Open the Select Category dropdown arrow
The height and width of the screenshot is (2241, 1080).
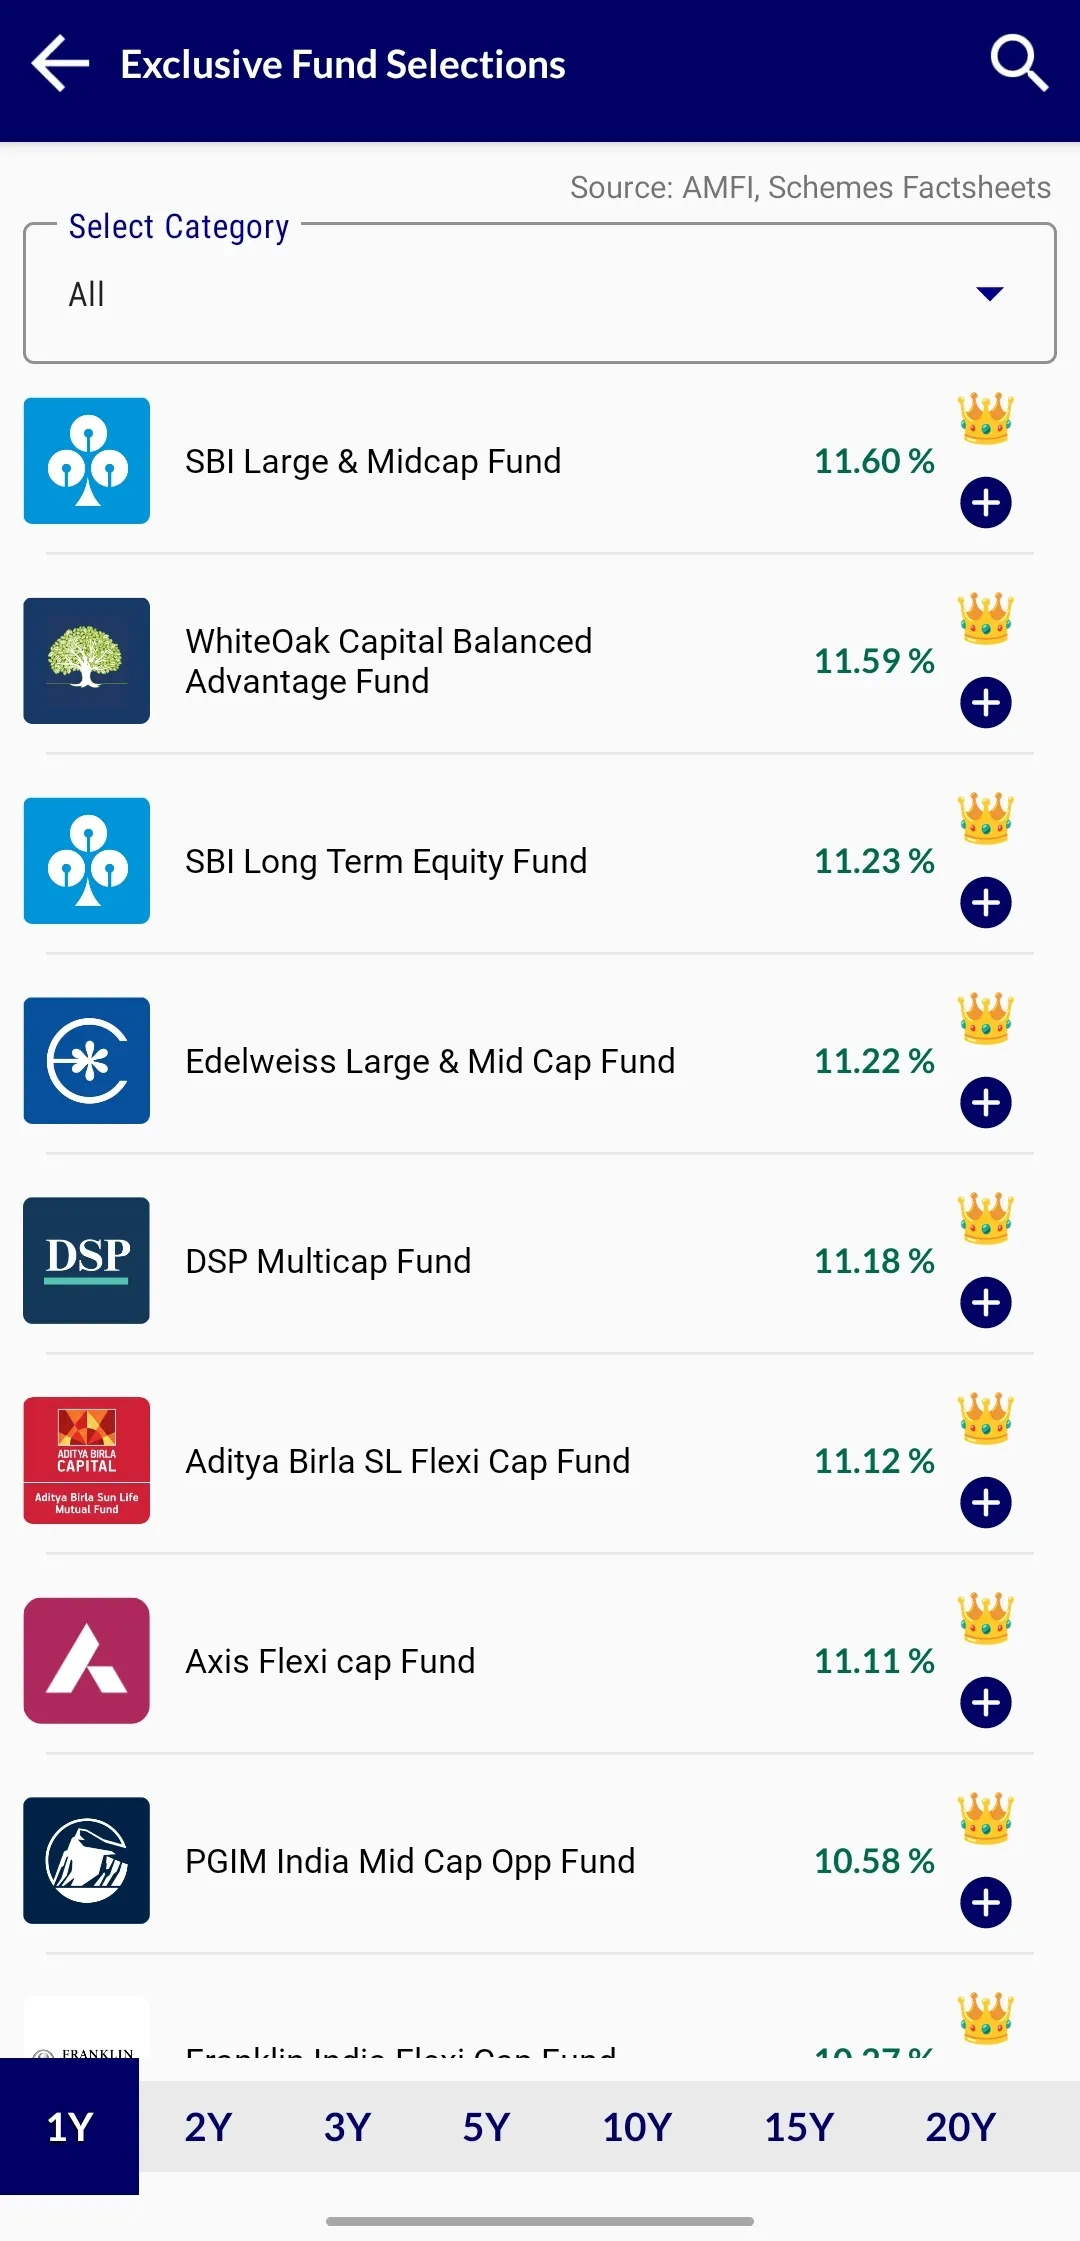pyautogui.click(x=989, y=294)
